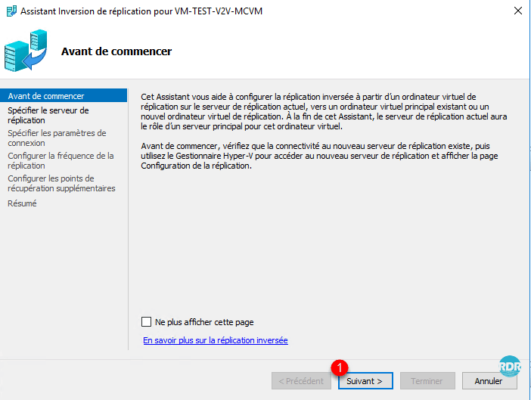This screenshot has width=531, height=400.
Task: Go to 'Spécifier le serveur de réplication' step
Action: point(48,115)
